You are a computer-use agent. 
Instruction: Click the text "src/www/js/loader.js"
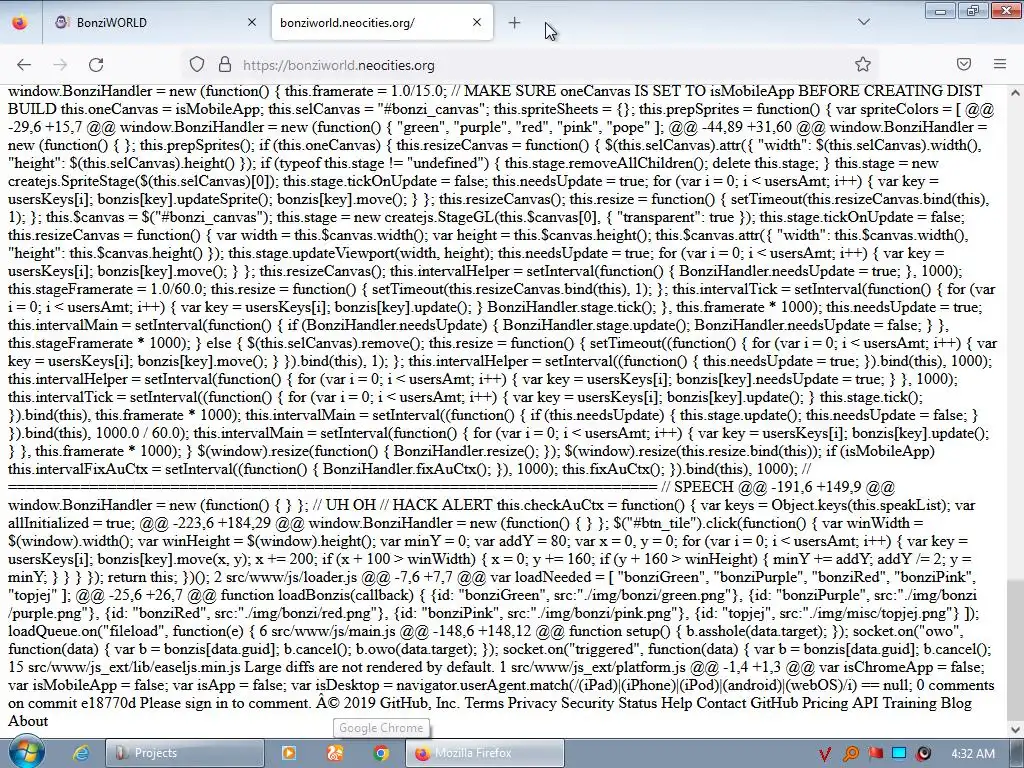[289, 577]
